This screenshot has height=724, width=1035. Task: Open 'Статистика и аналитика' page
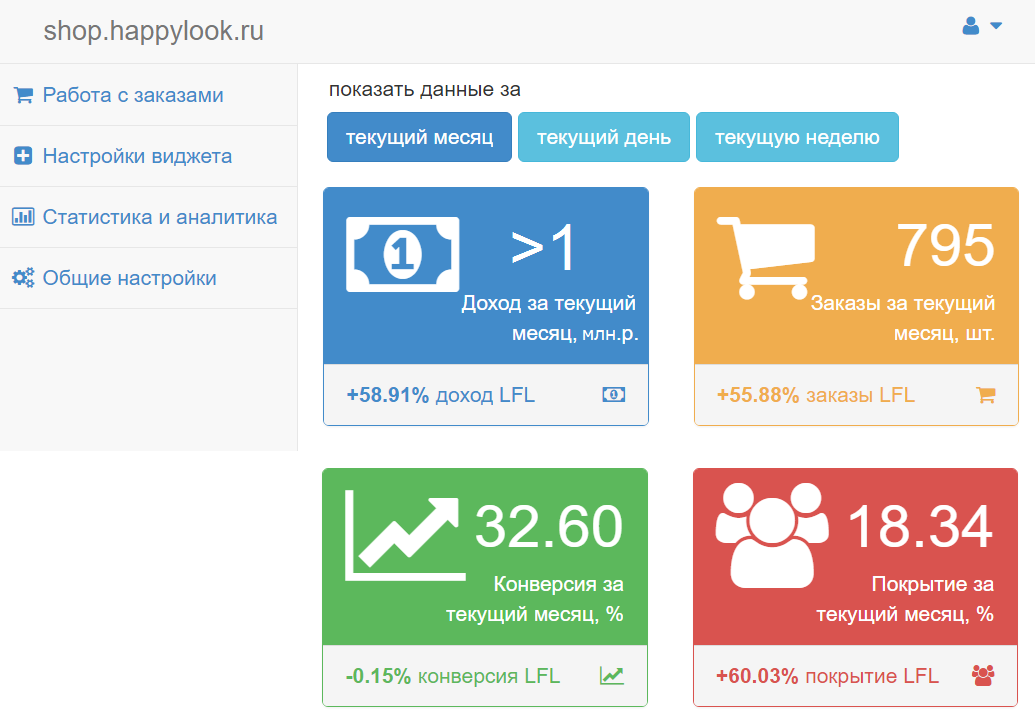tap(159, 217)
